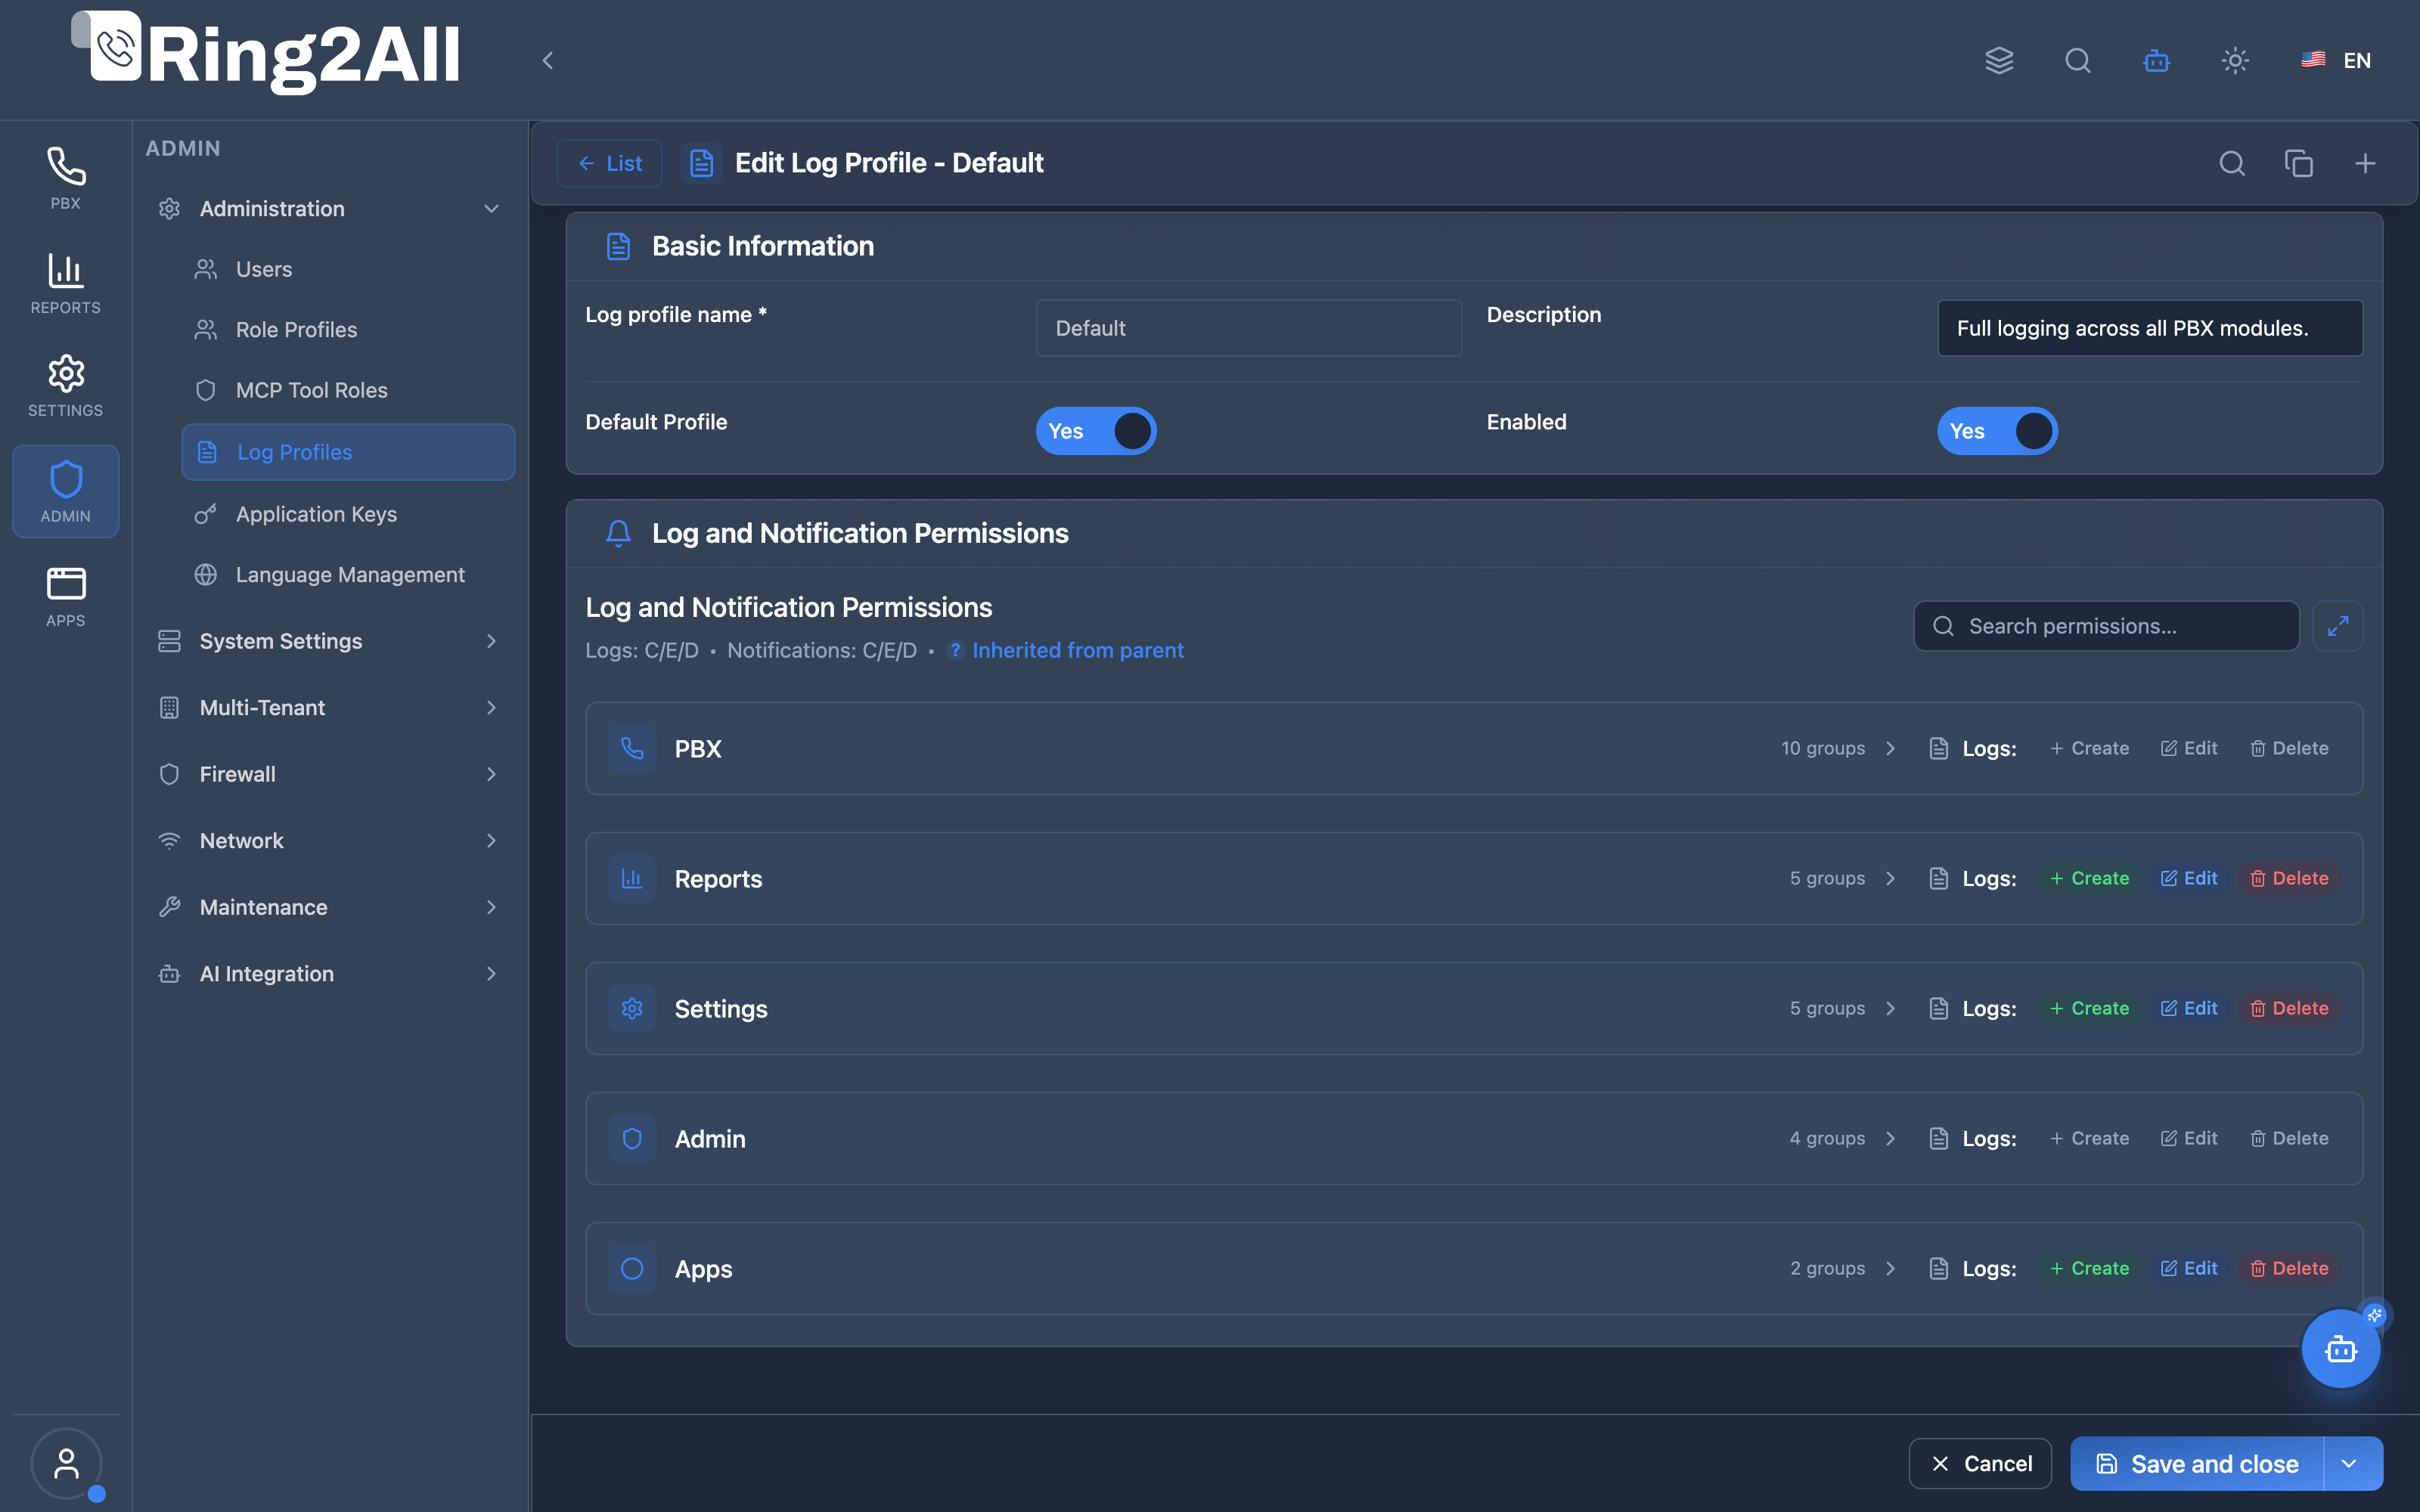Expand System Settings menu group
2420x1512 pixels.
[x=330, y=641]
